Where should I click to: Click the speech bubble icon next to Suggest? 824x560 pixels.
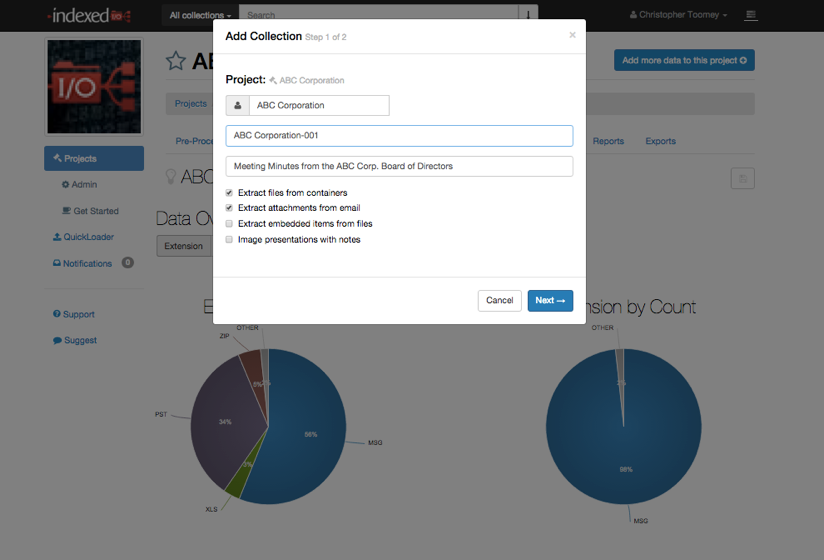click(57, 340)
